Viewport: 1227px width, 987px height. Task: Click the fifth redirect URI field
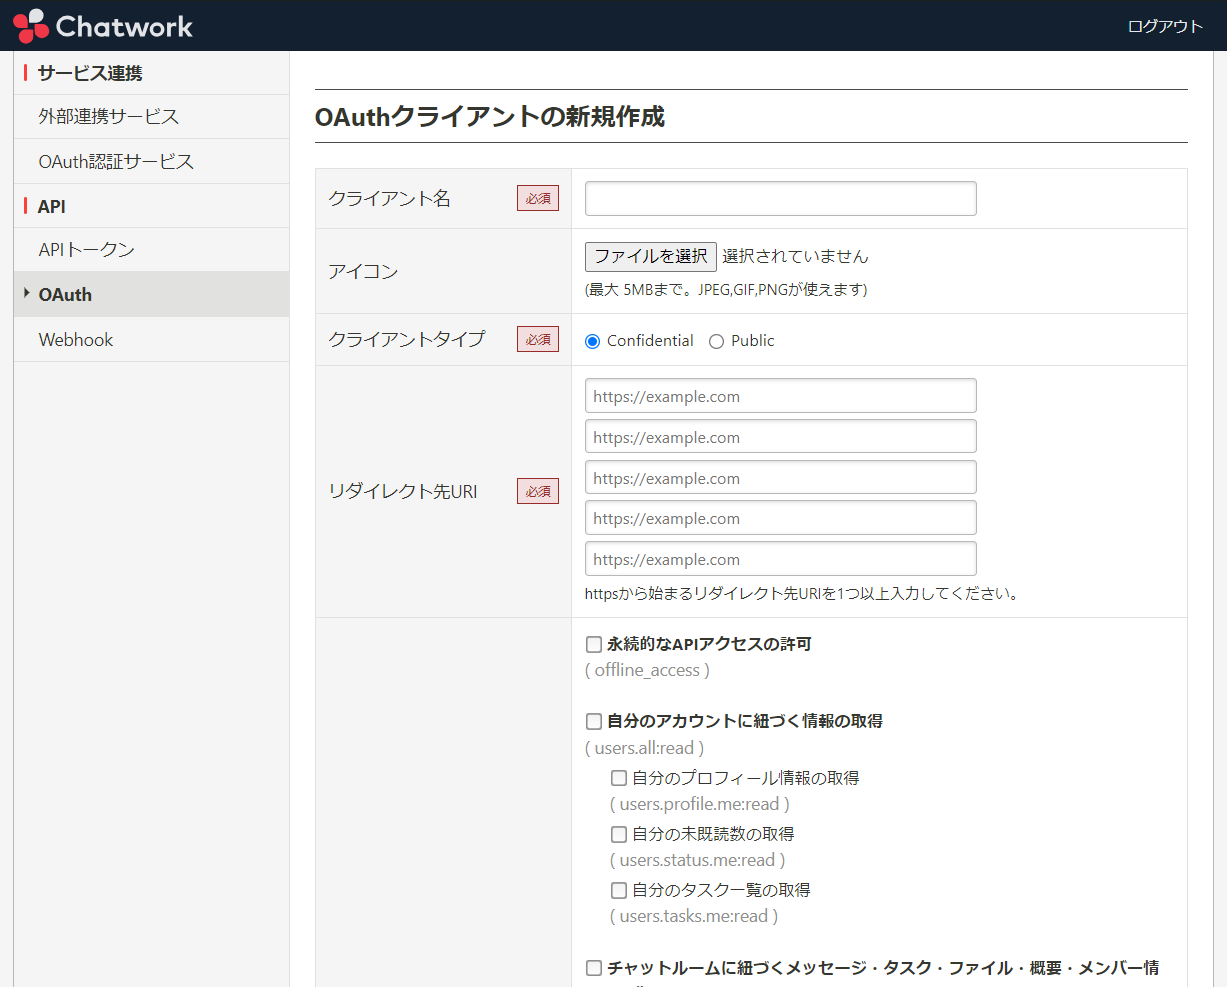(780, 559)
